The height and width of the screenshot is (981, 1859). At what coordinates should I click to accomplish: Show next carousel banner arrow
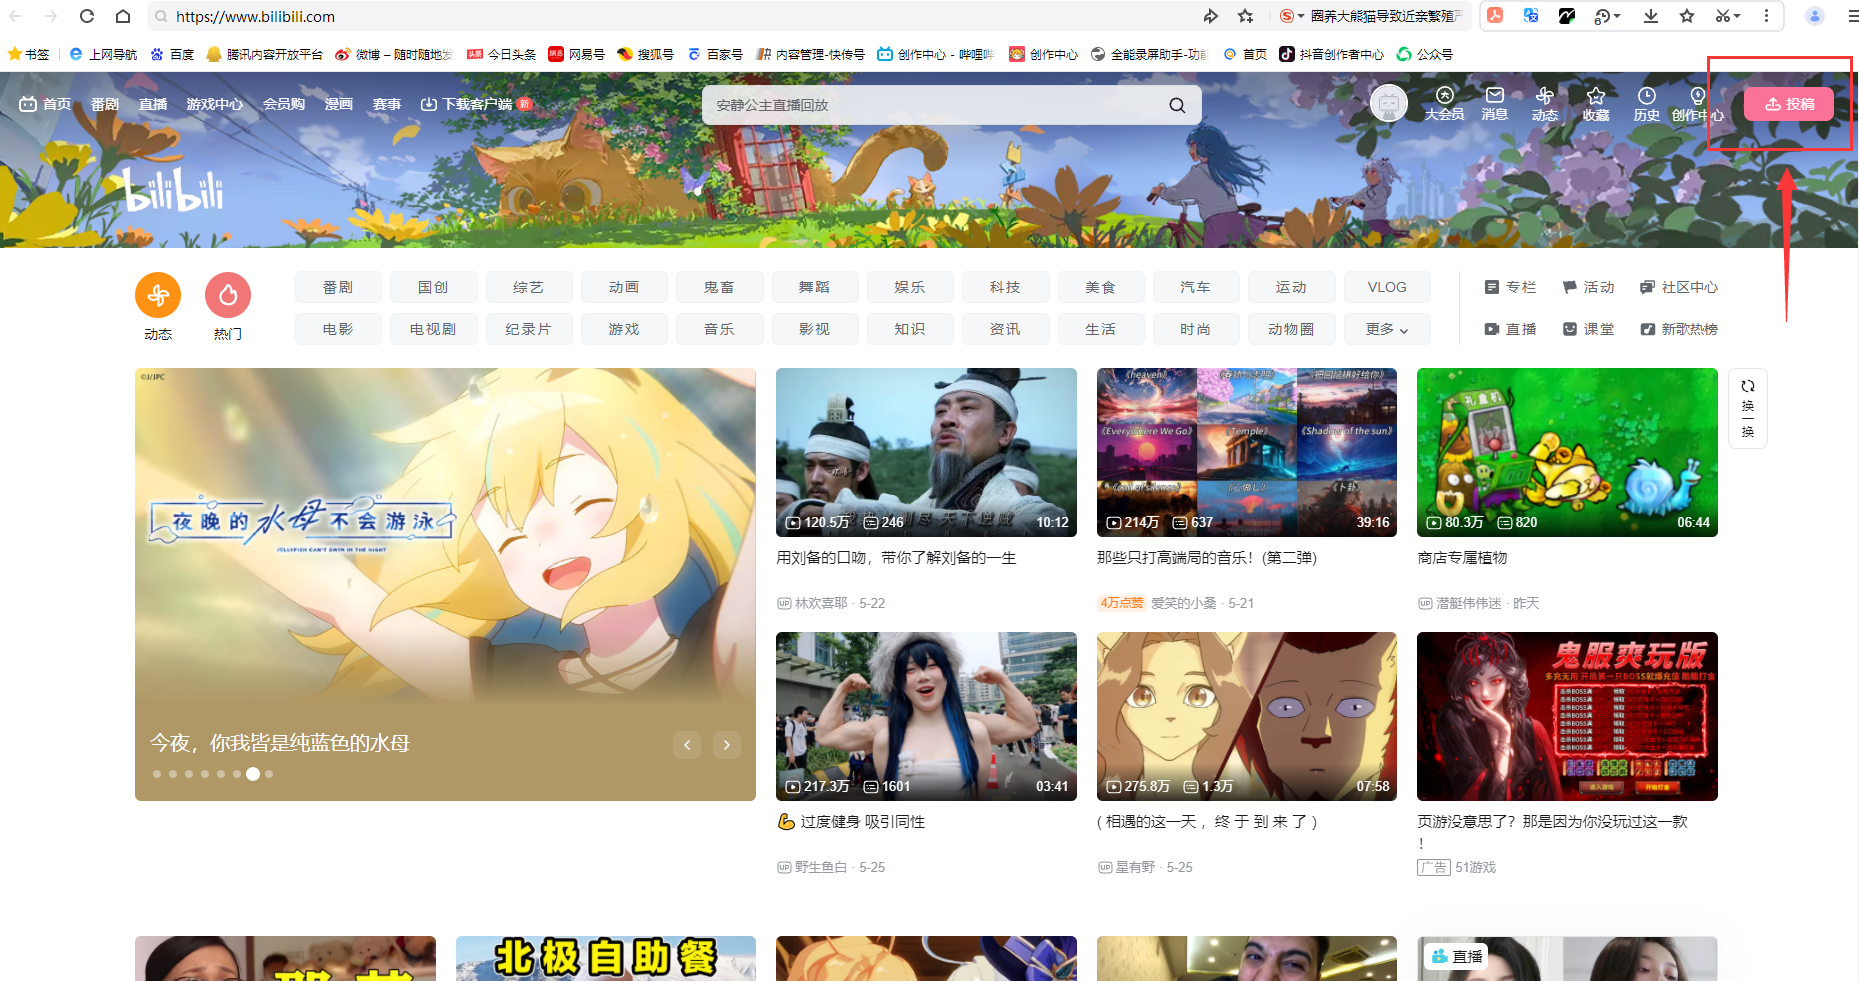pos(727,744)
